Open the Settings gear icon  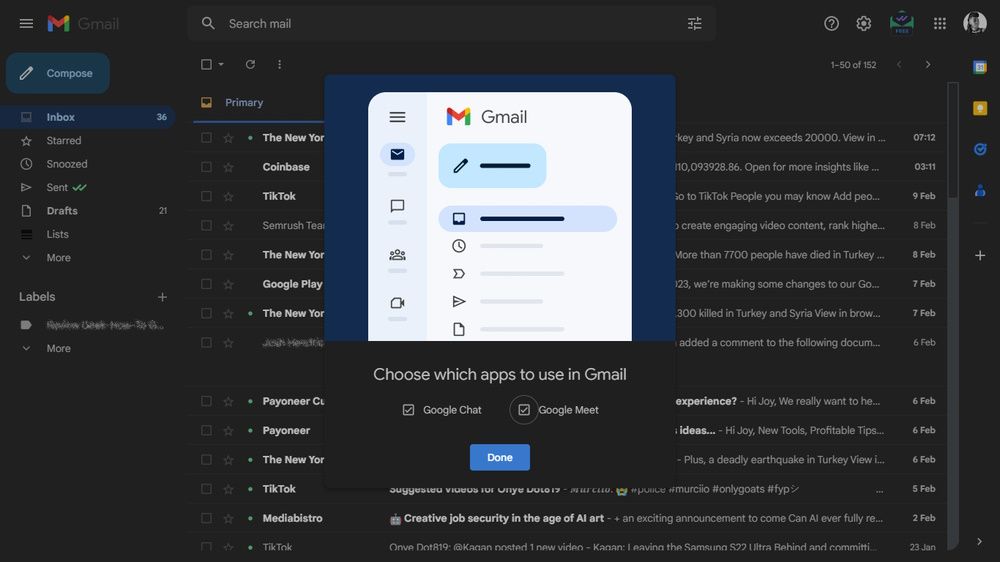(864, 24)
